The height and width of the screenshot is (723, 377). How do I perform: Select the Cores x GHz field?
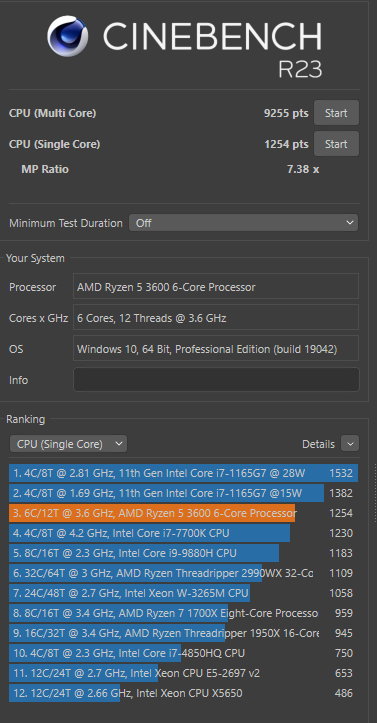tap(216, 318)
